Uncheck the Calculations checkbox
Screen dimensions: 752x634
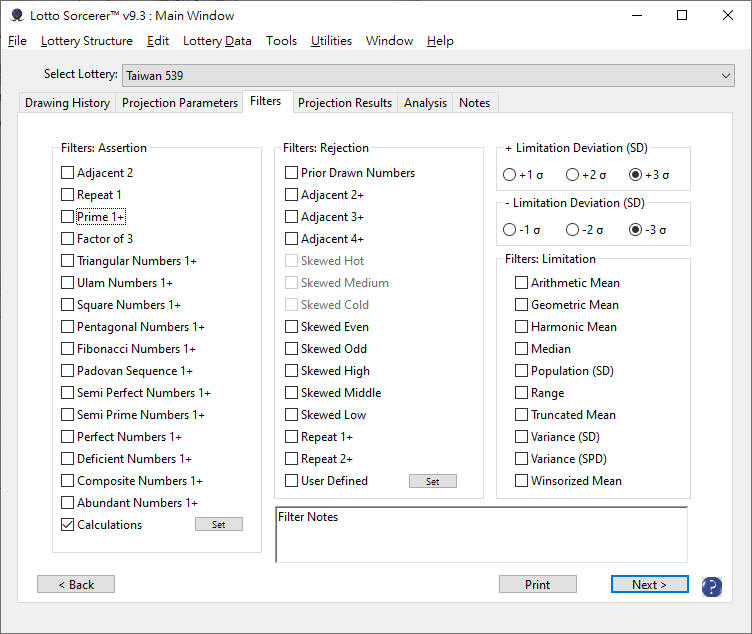68,525
